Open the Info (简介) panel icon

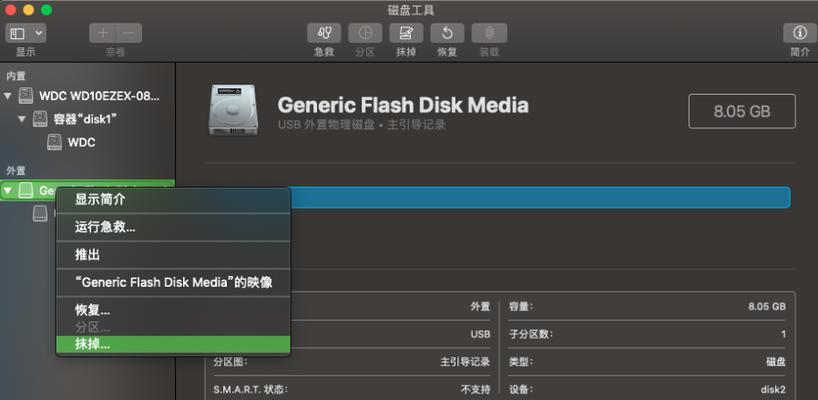[x=799, y=33]
